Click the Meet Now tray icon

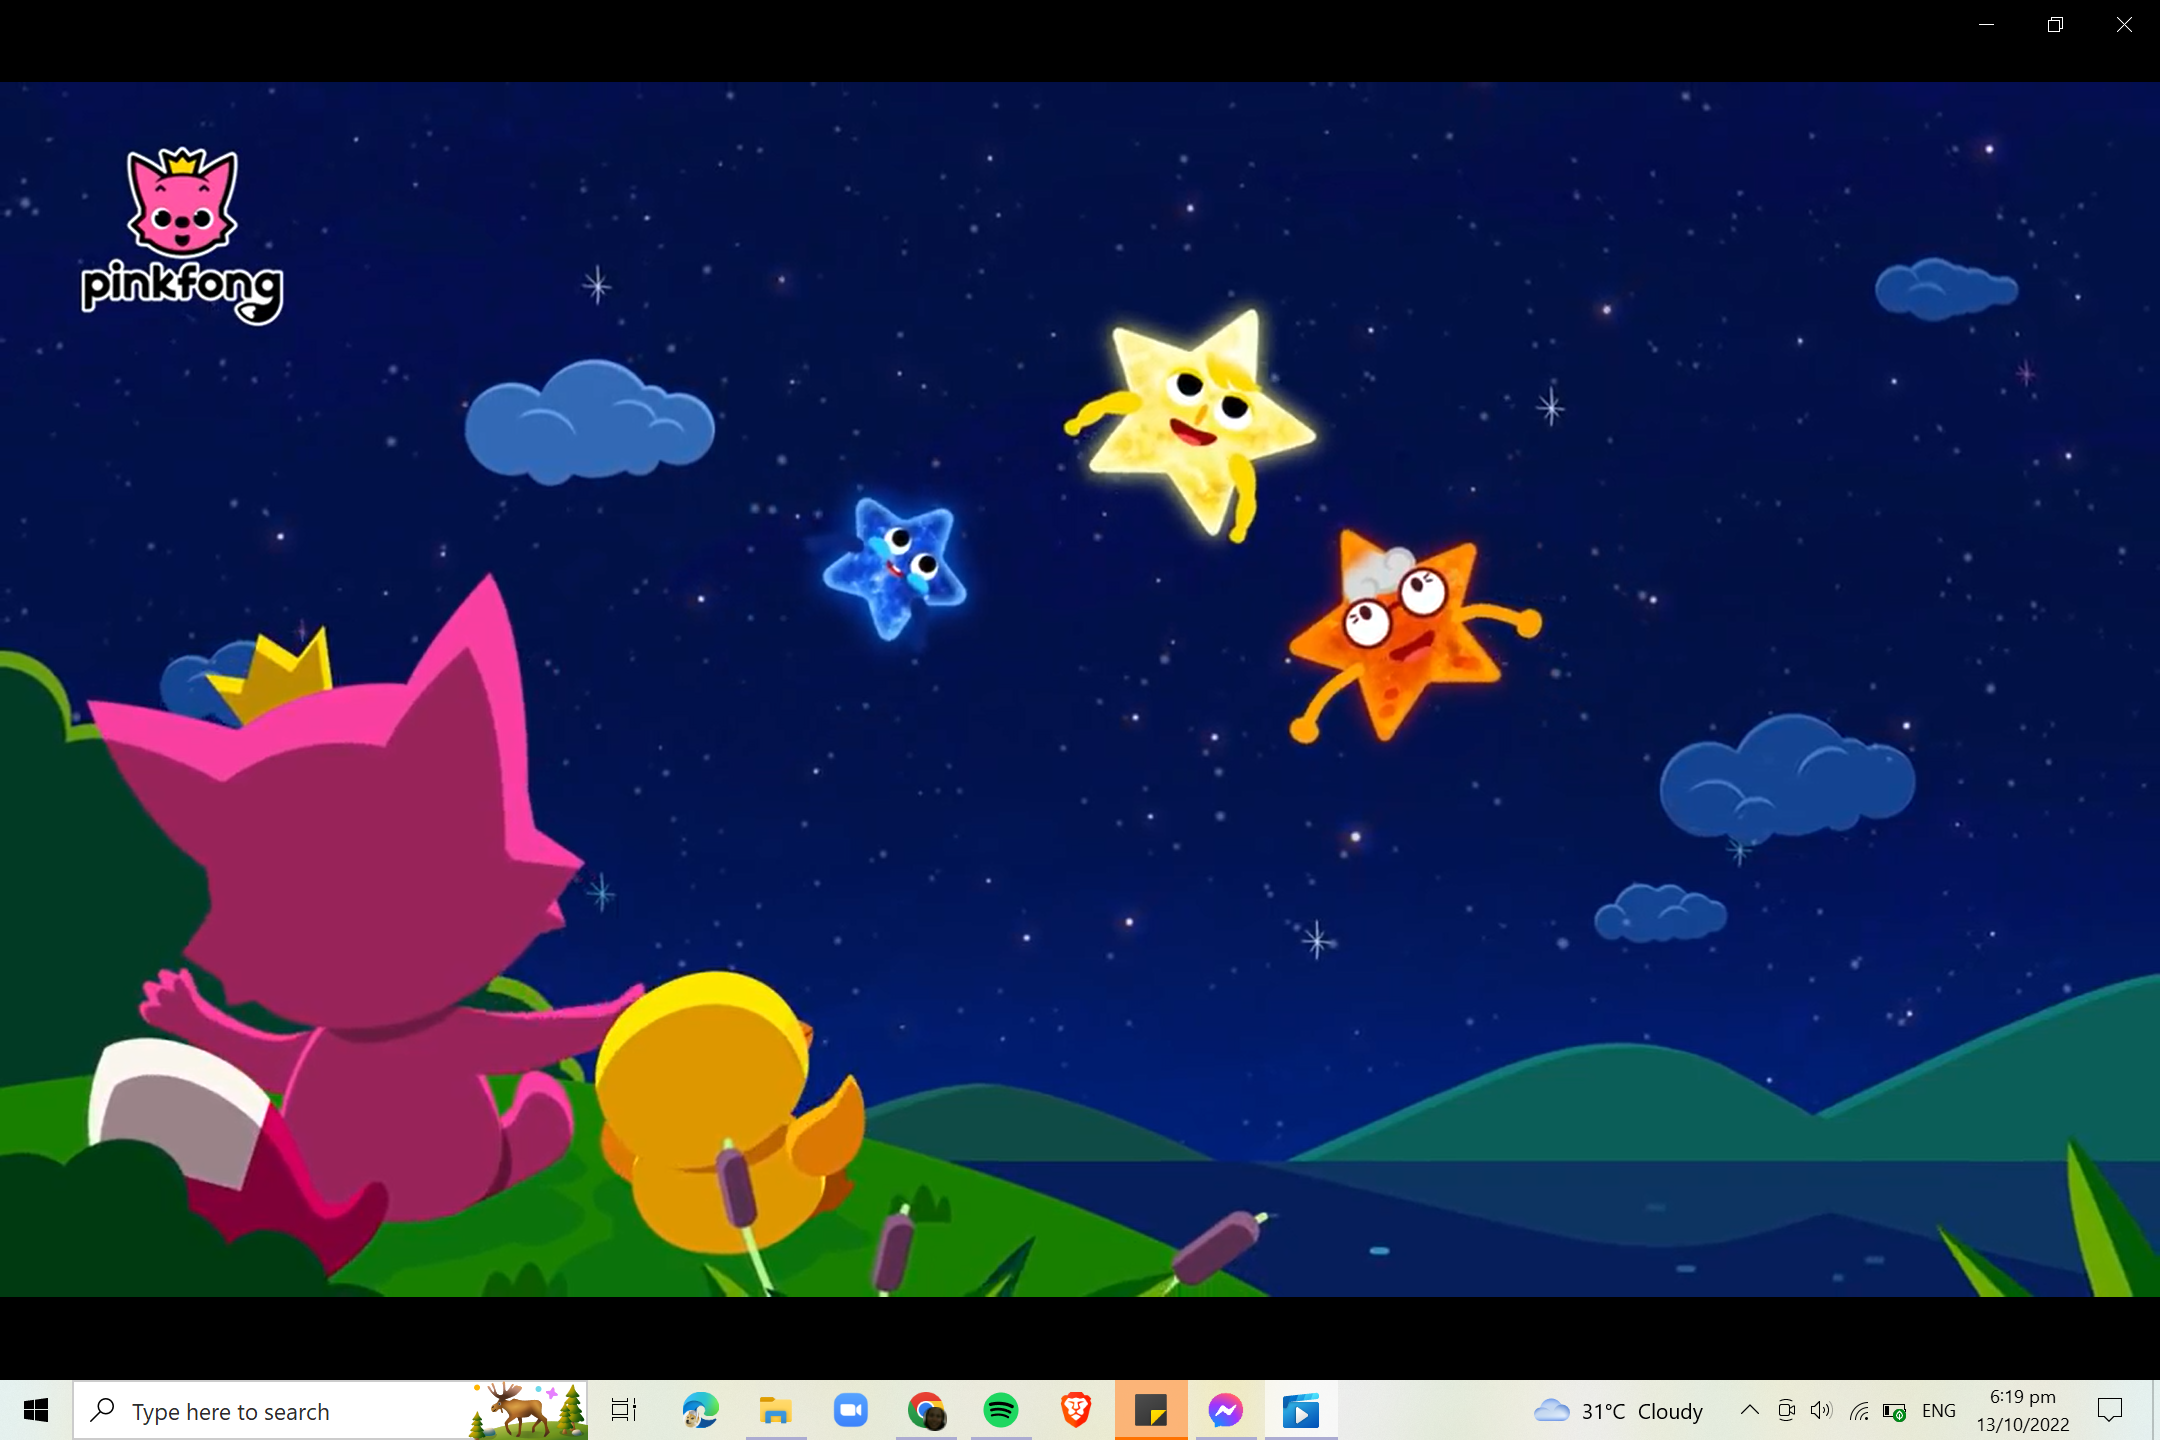1786,1410
